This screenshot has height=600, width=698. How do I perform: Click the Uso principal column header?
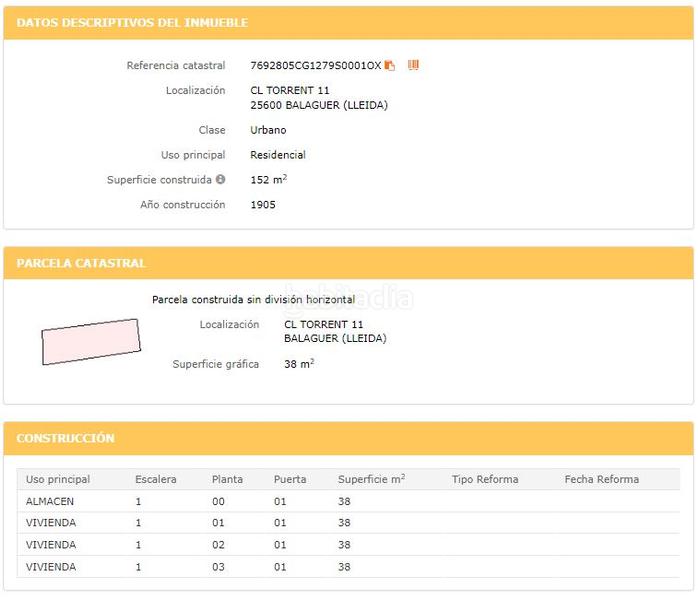(58, 479)
